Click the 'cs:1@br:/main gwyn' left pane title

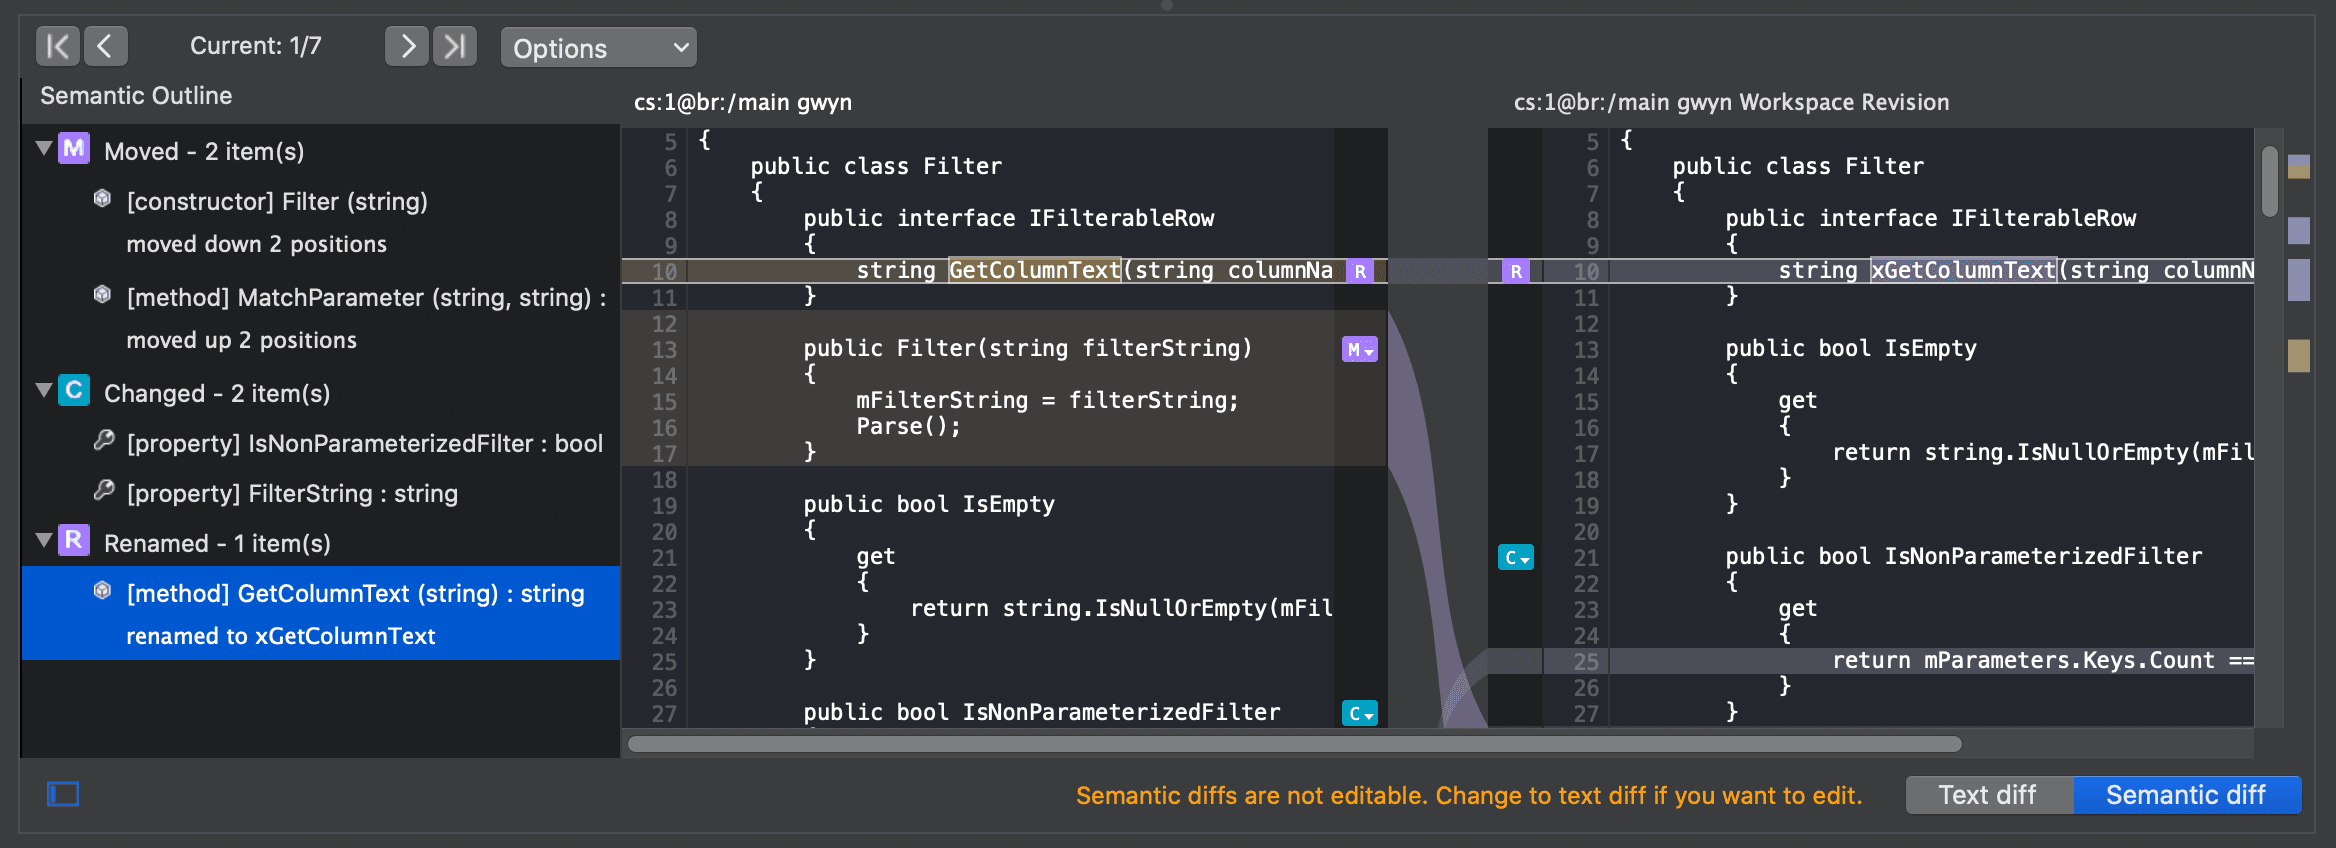[743, 102]
